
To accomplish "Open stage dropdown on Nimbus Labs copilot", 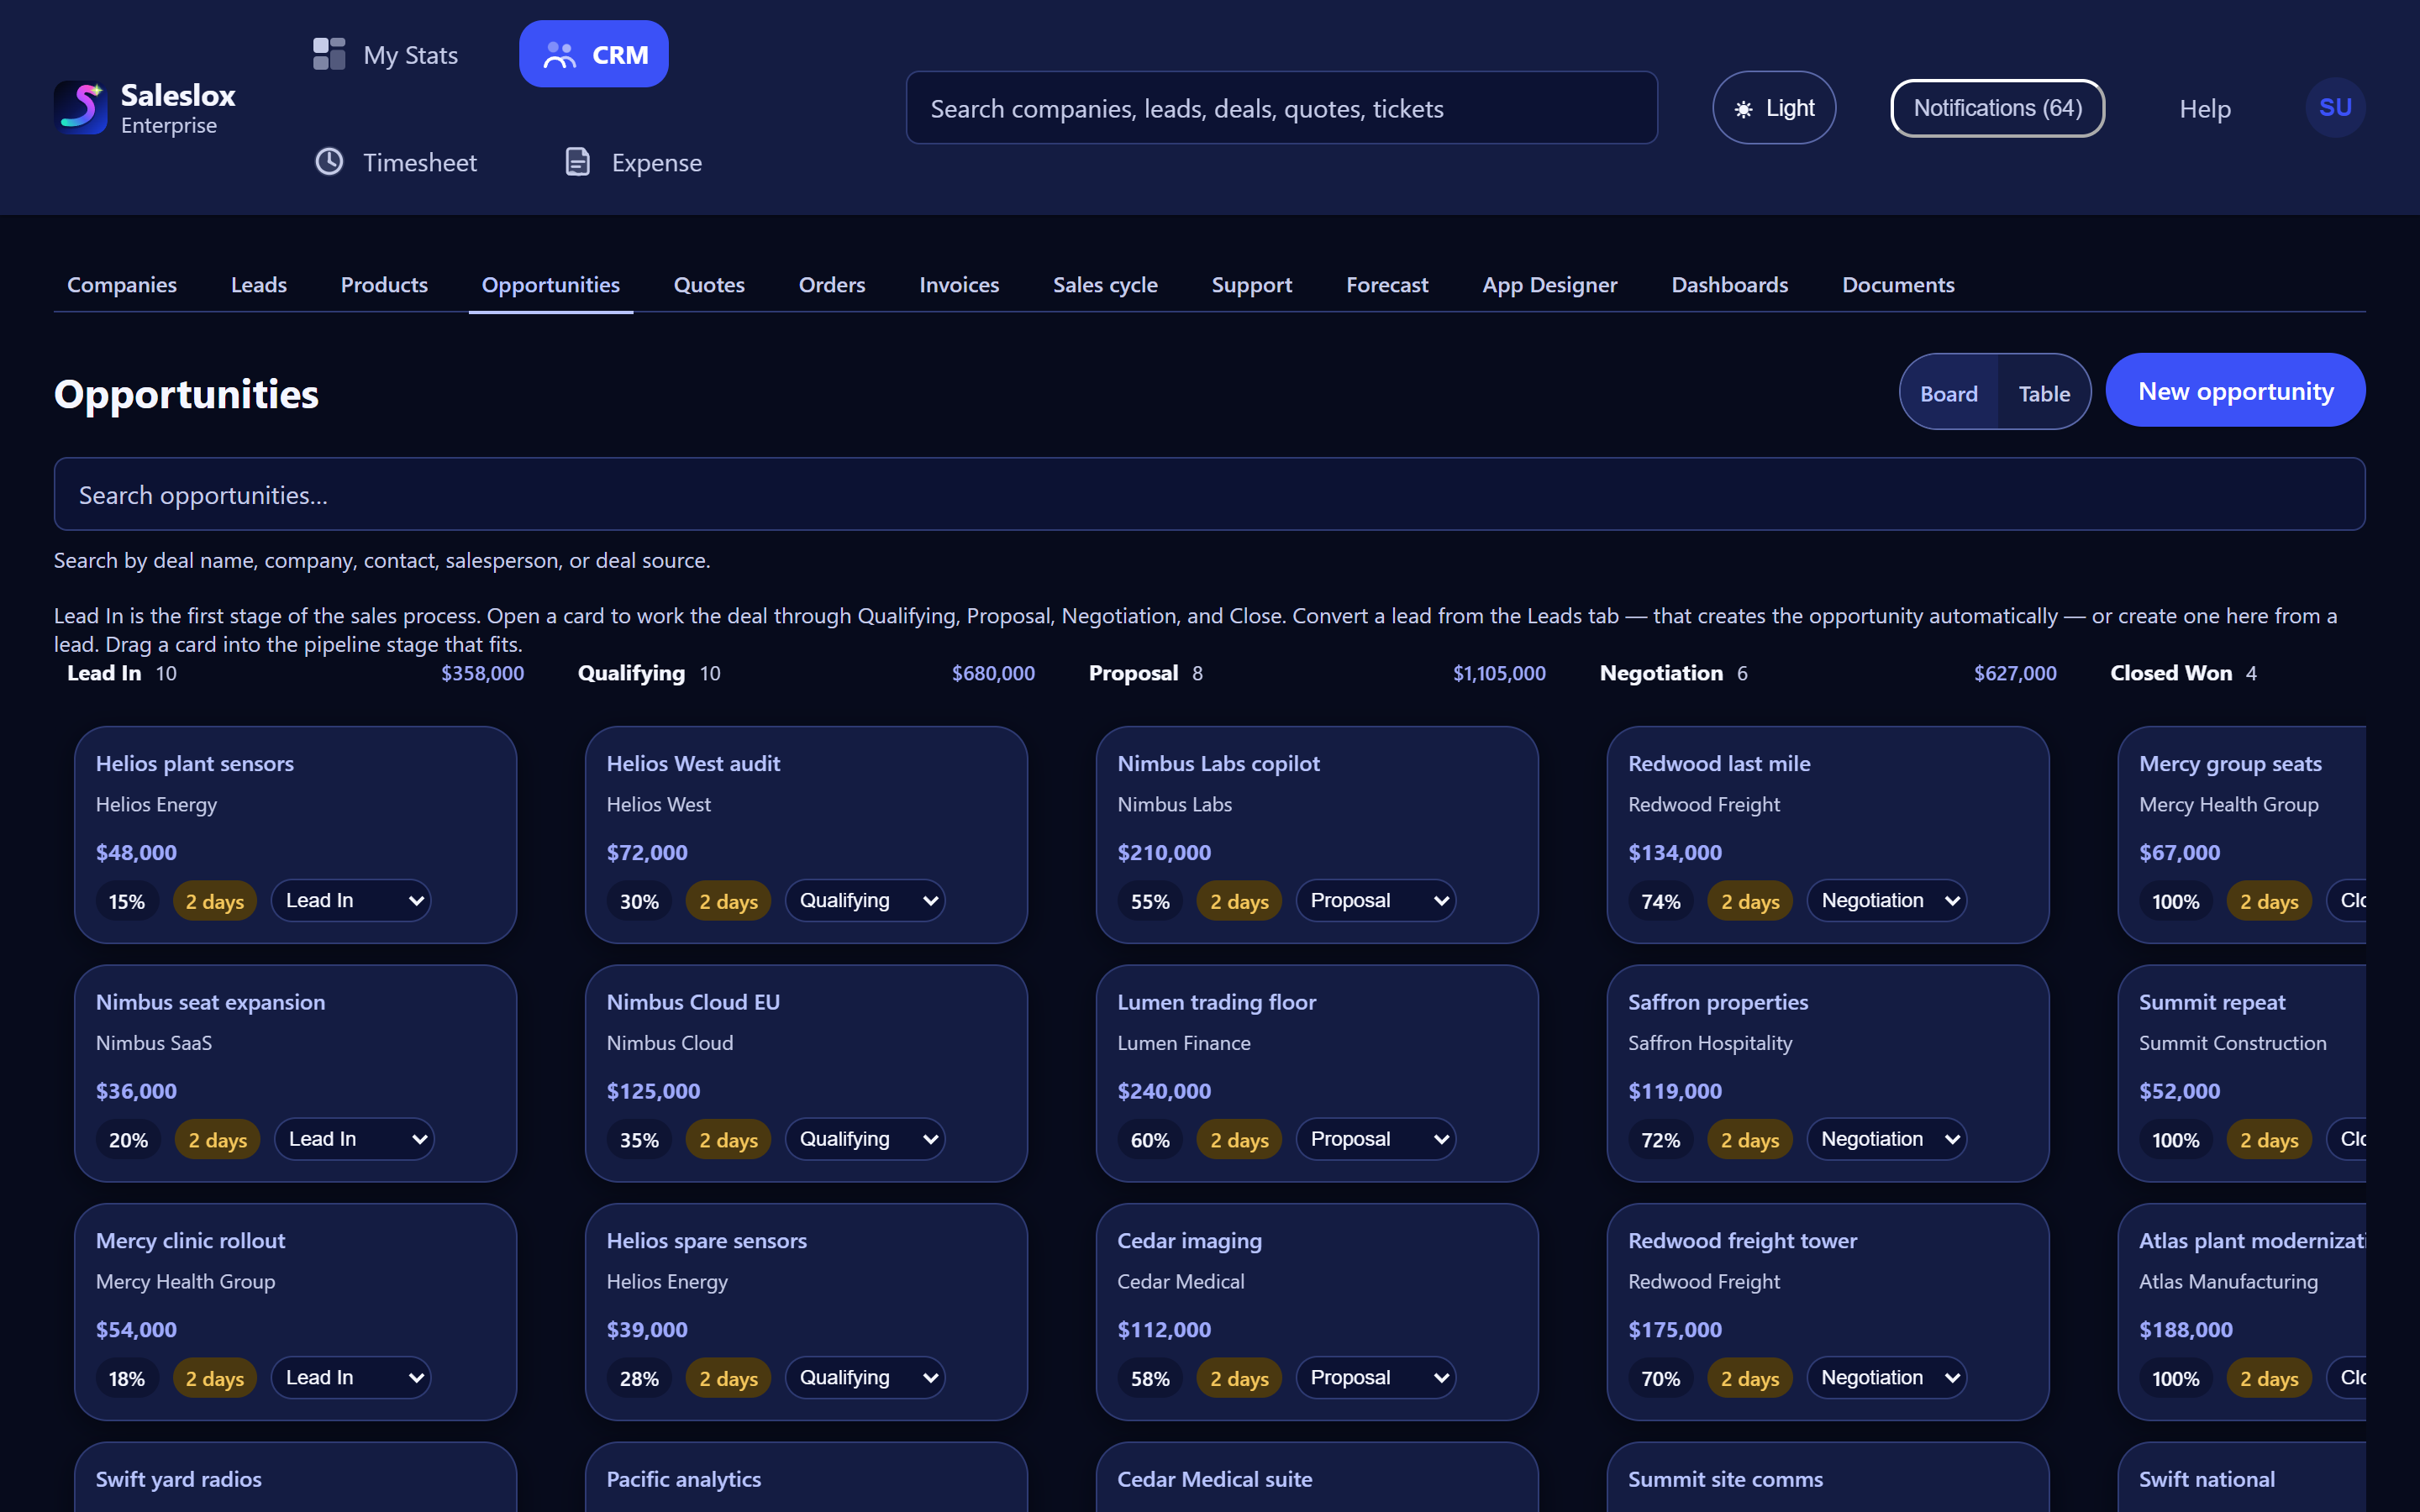I will 1376,901.
